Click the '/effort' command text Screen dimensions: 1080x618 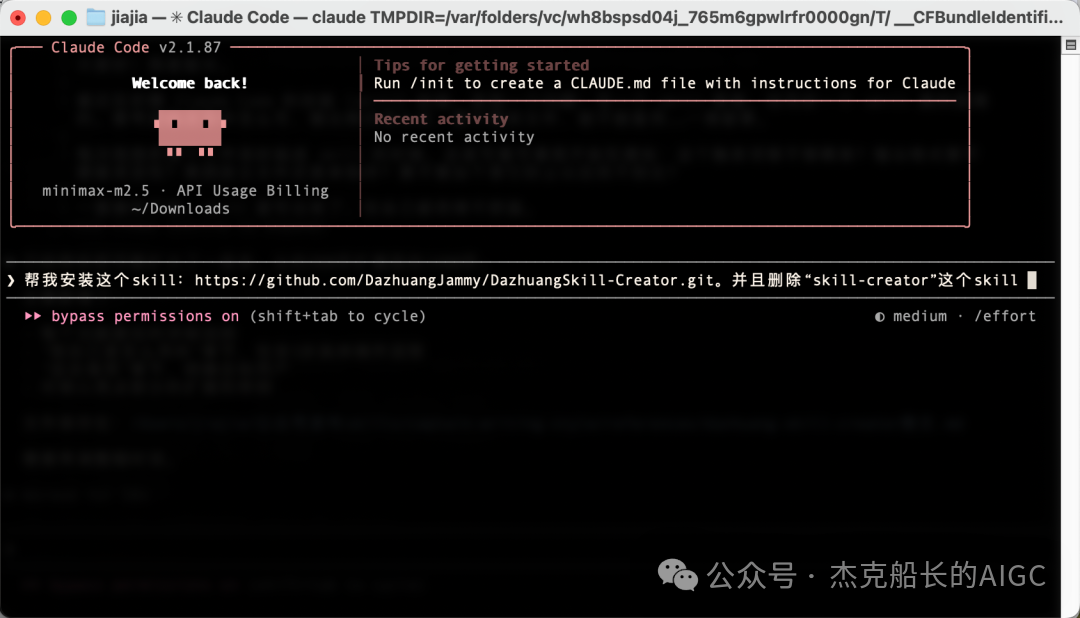1005,316
